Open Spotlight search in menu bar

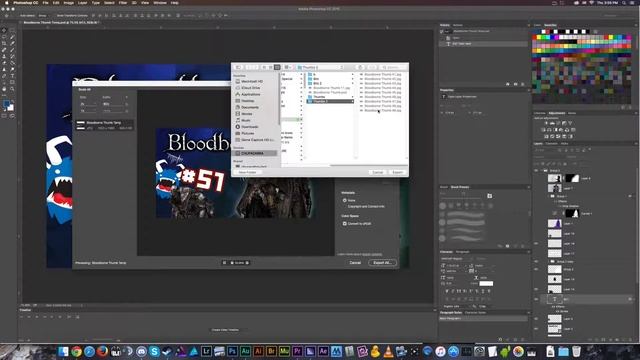(624, 3)
